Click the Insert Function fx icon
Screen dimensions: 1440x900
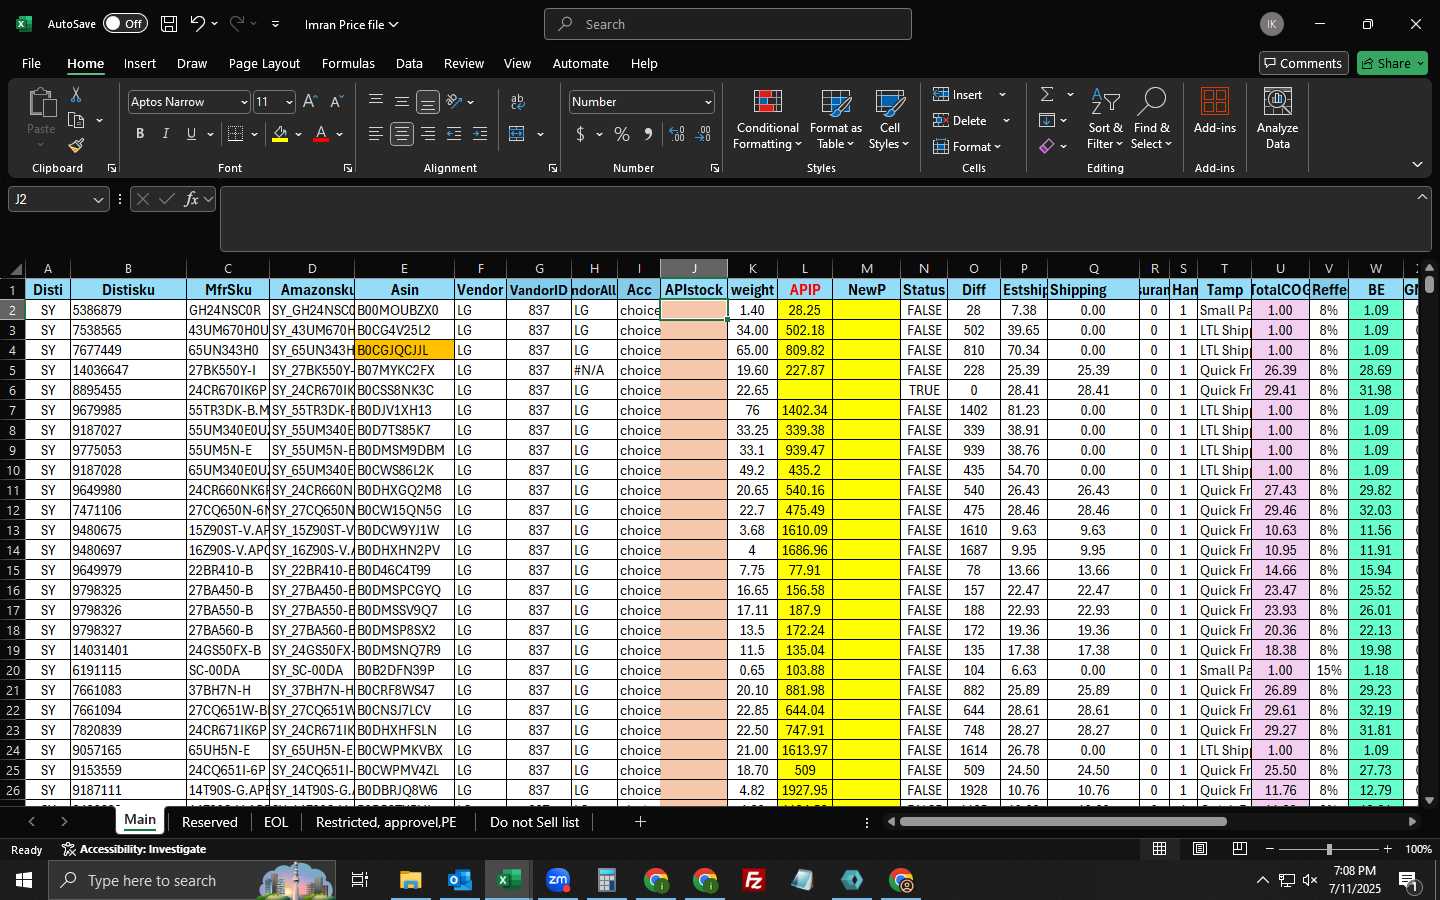tap(192, 200)
